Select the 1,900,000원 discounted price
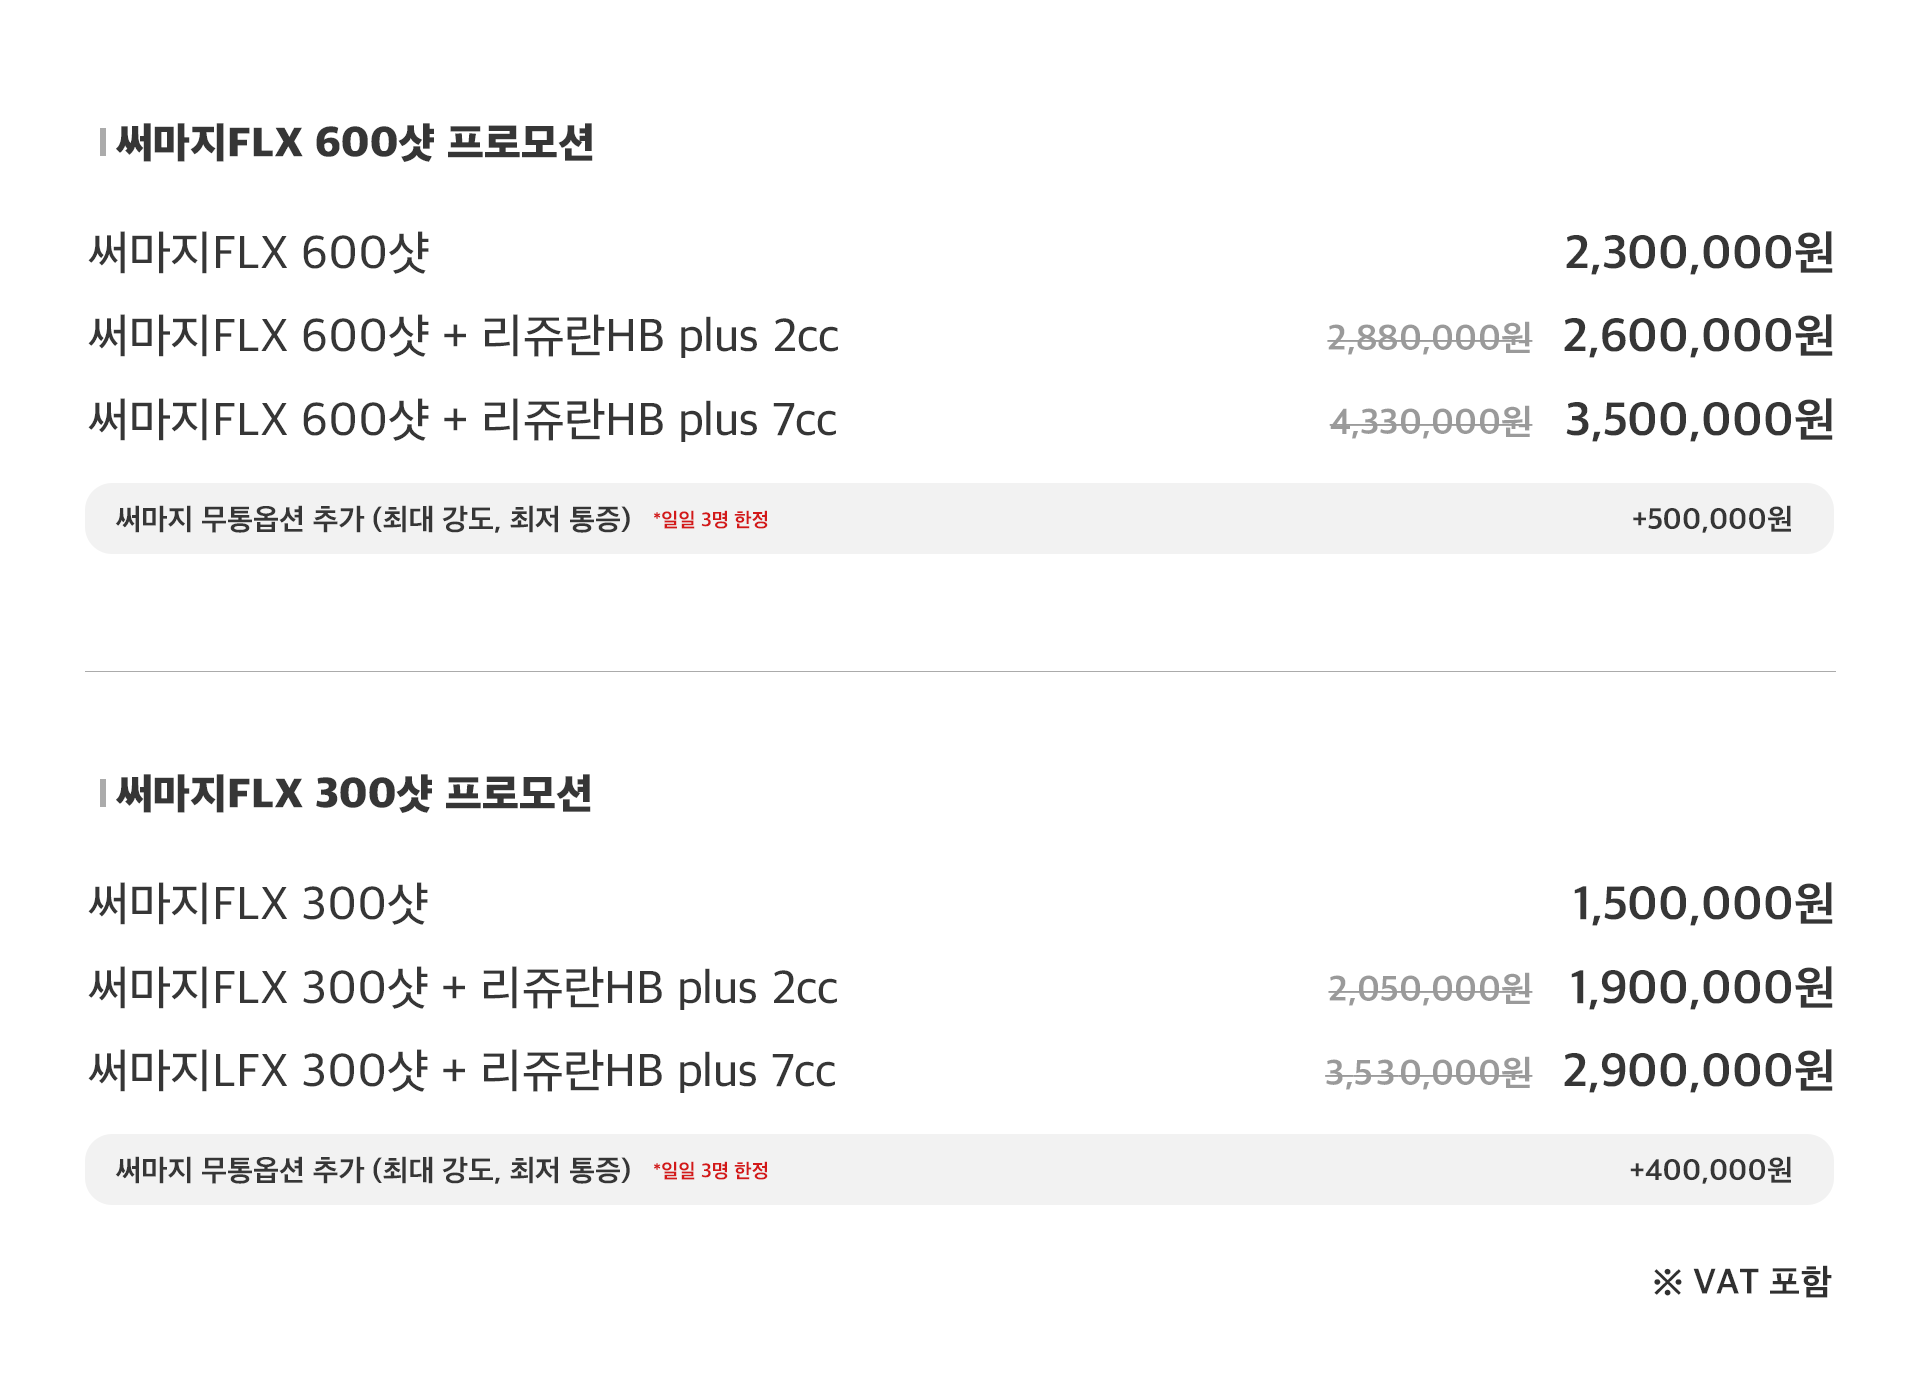This screenshot has height=1400, width=1920. 1700,988
